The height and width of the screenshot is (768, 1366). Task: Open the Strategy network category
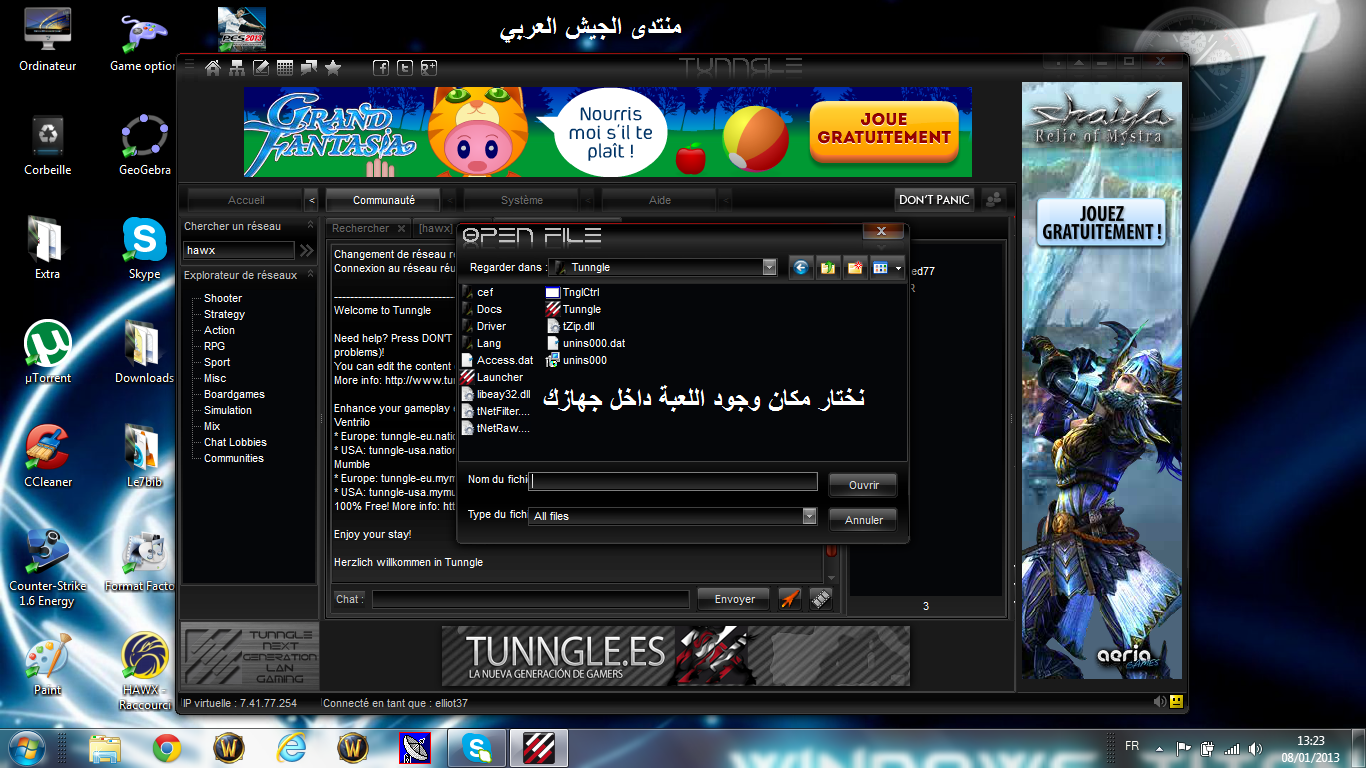pyautogui.click(x=224, y=314)
